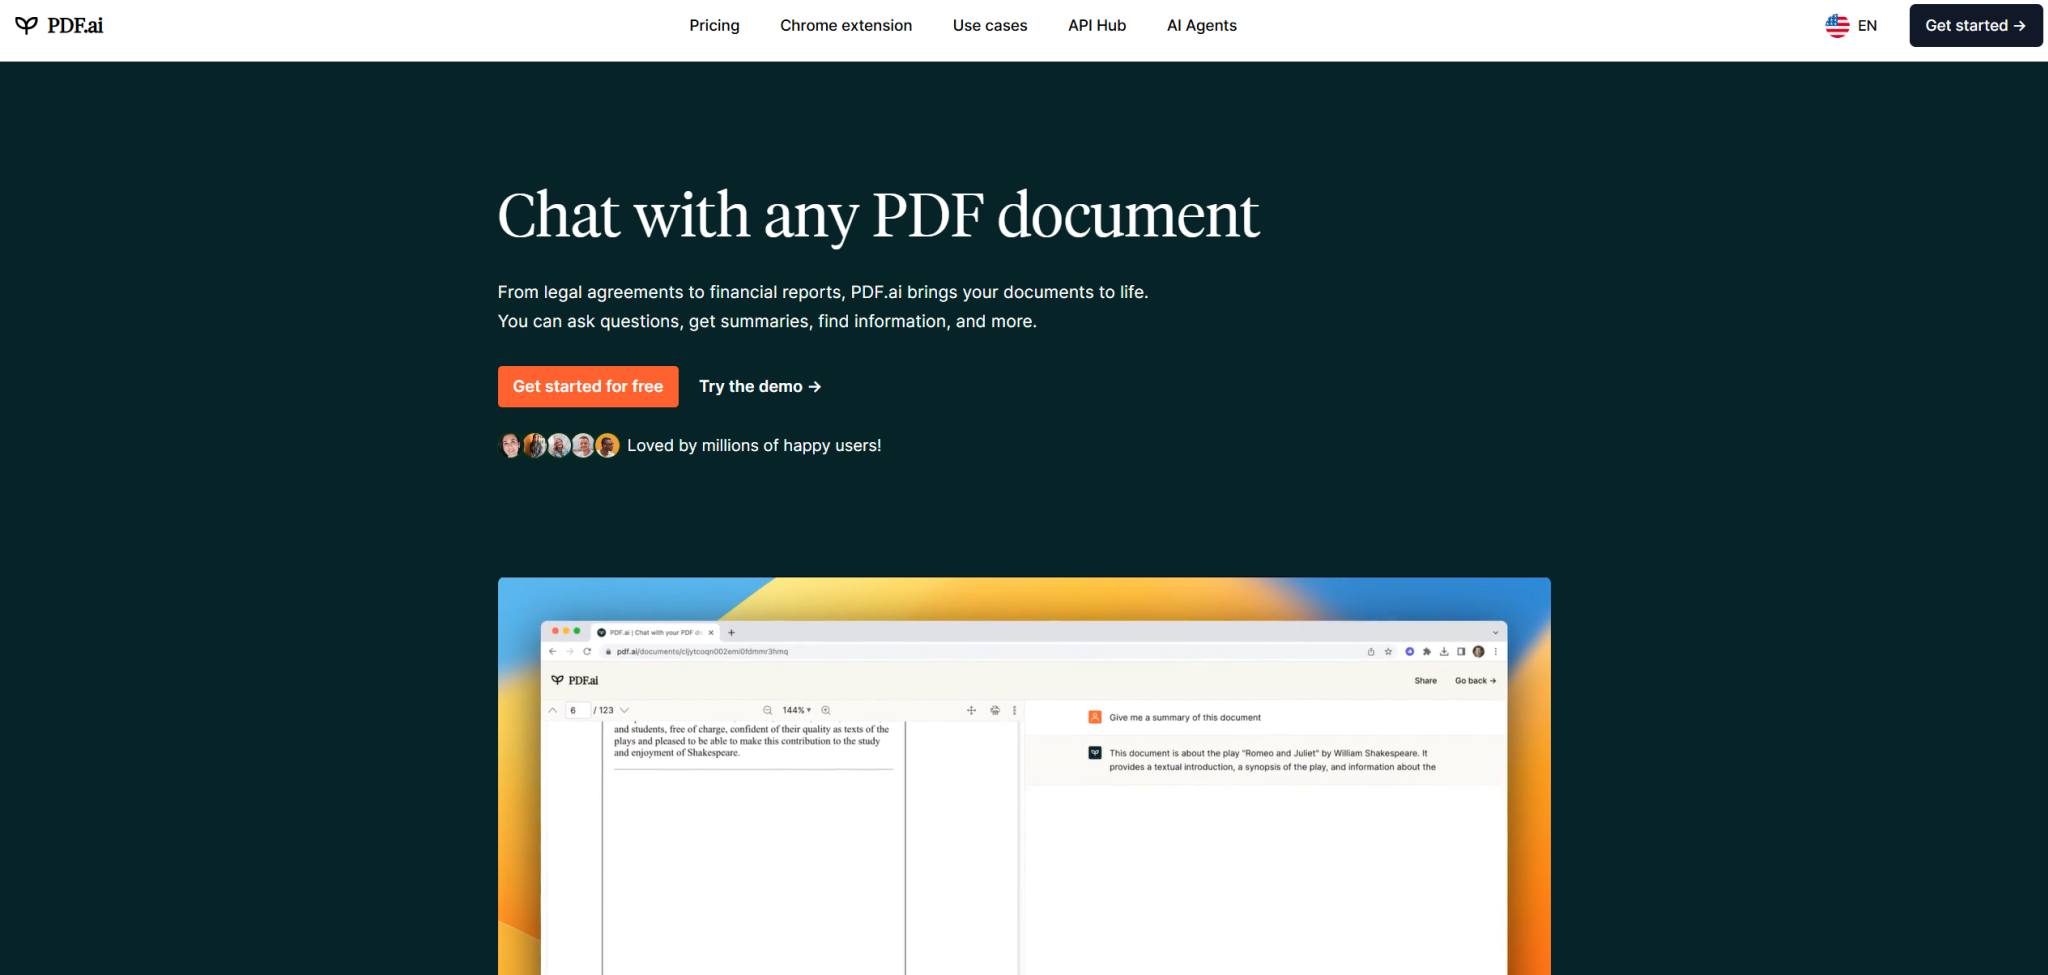Click the dark PDF.ai bot chat icon
This screenshot has height=975, width=2048.
coord(1095,753)
